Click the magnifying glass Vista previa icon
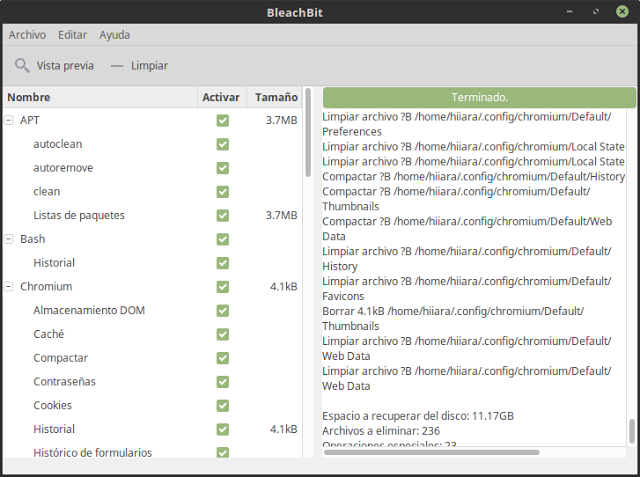The image size is (640, 477). pyautogui.click(x=22, y=66)
